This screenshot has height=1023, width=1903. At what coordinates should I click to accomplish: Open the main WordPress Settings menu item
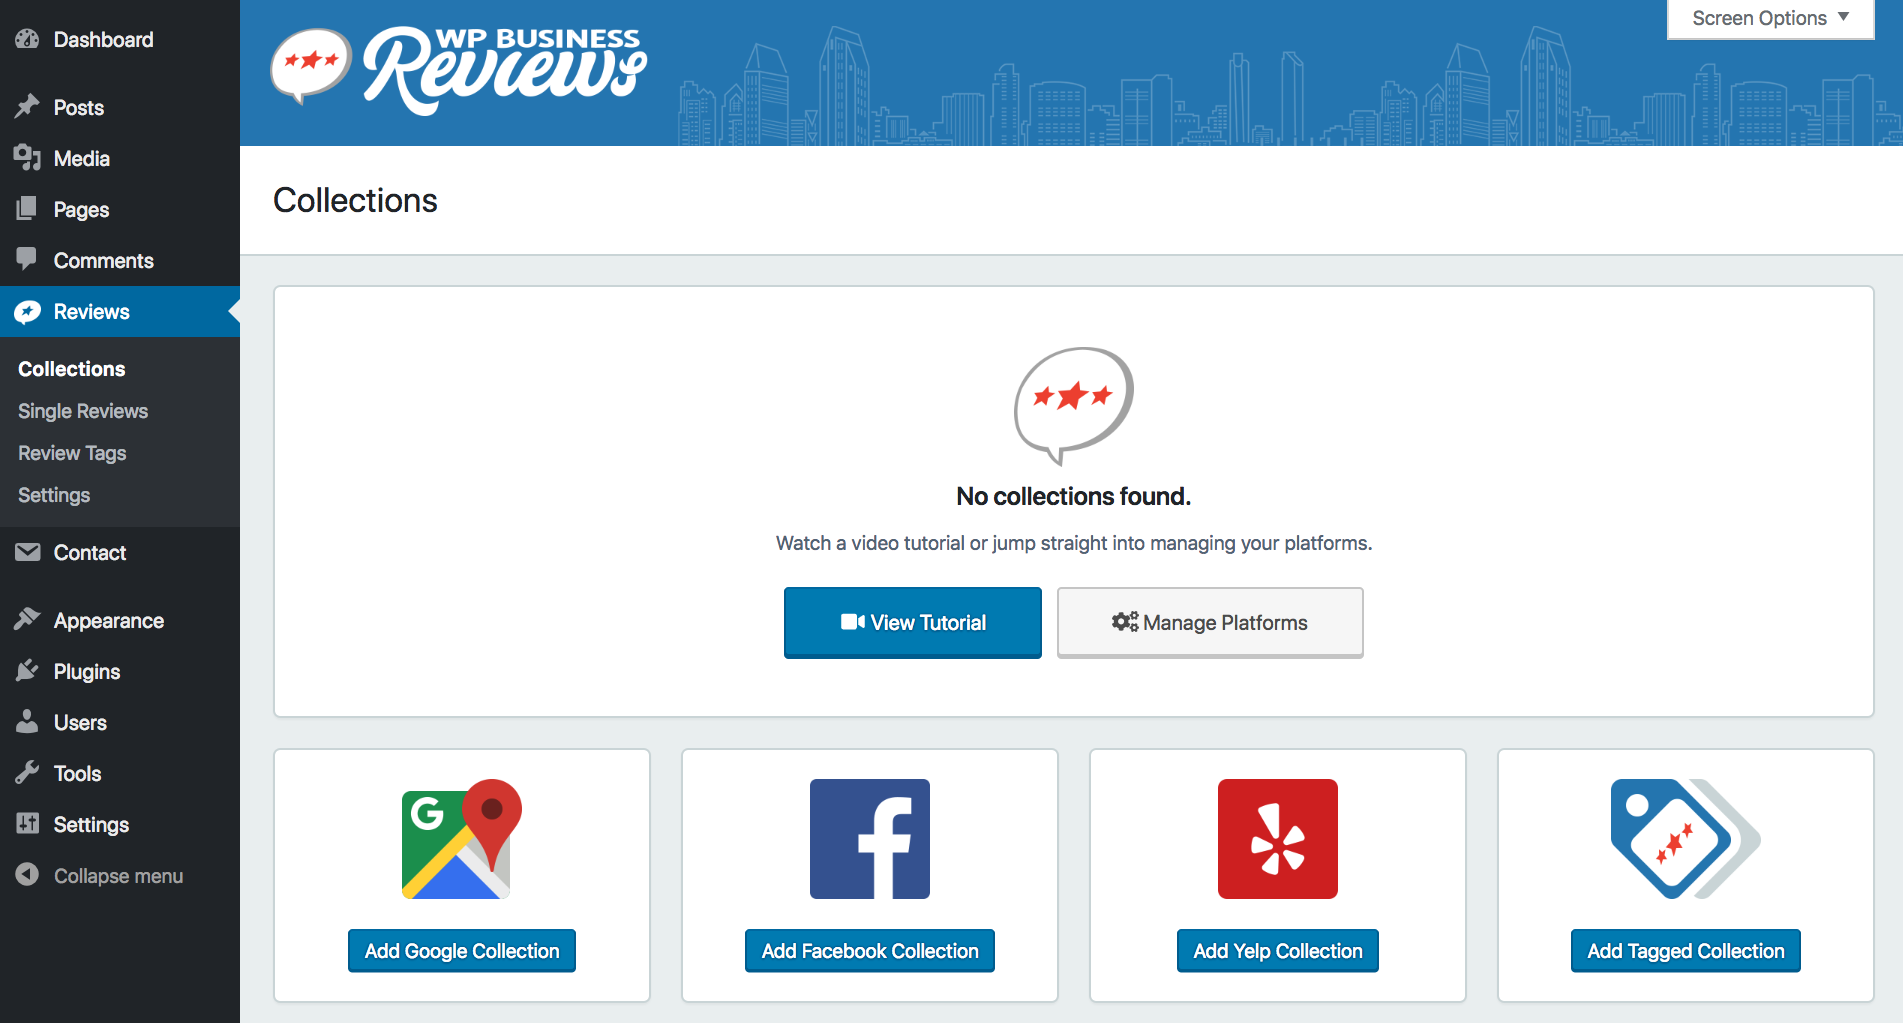pyautogui.click(x=120, y=824)
